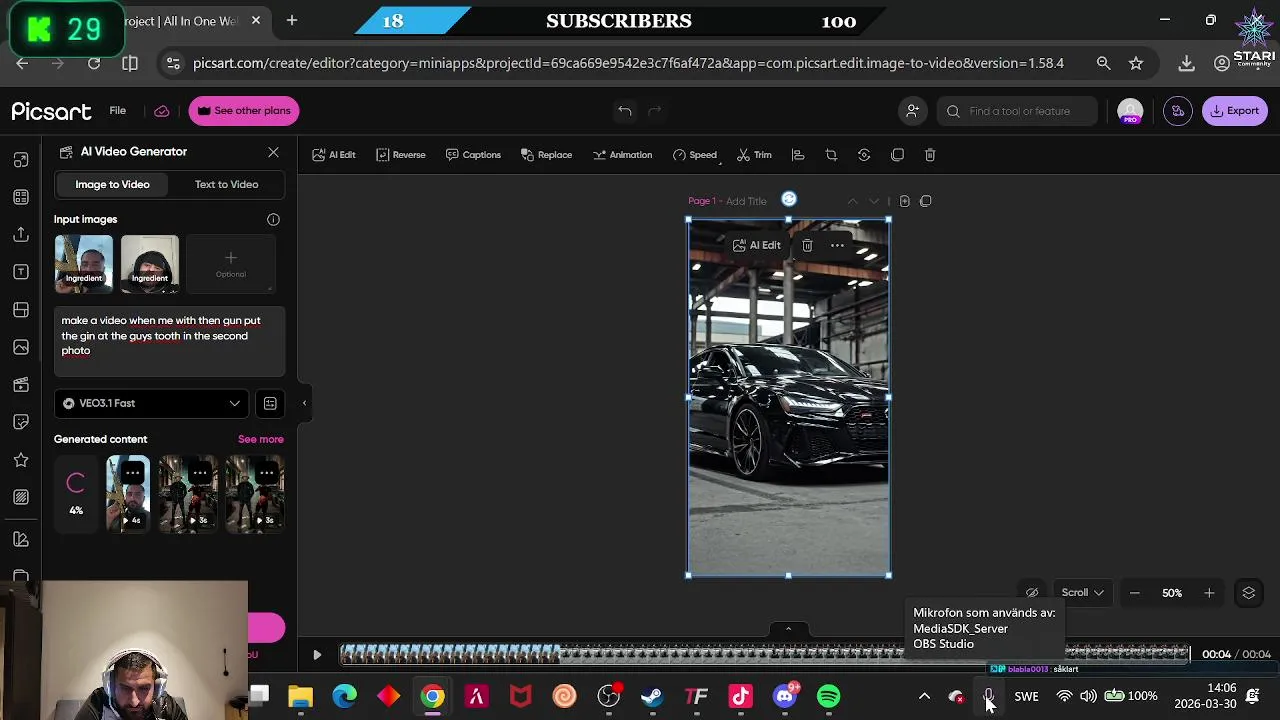Screen dimensions: 1280x720
Task: Open generation settings next to model selector
Action: pyautogui.click(x=270, y=403)
